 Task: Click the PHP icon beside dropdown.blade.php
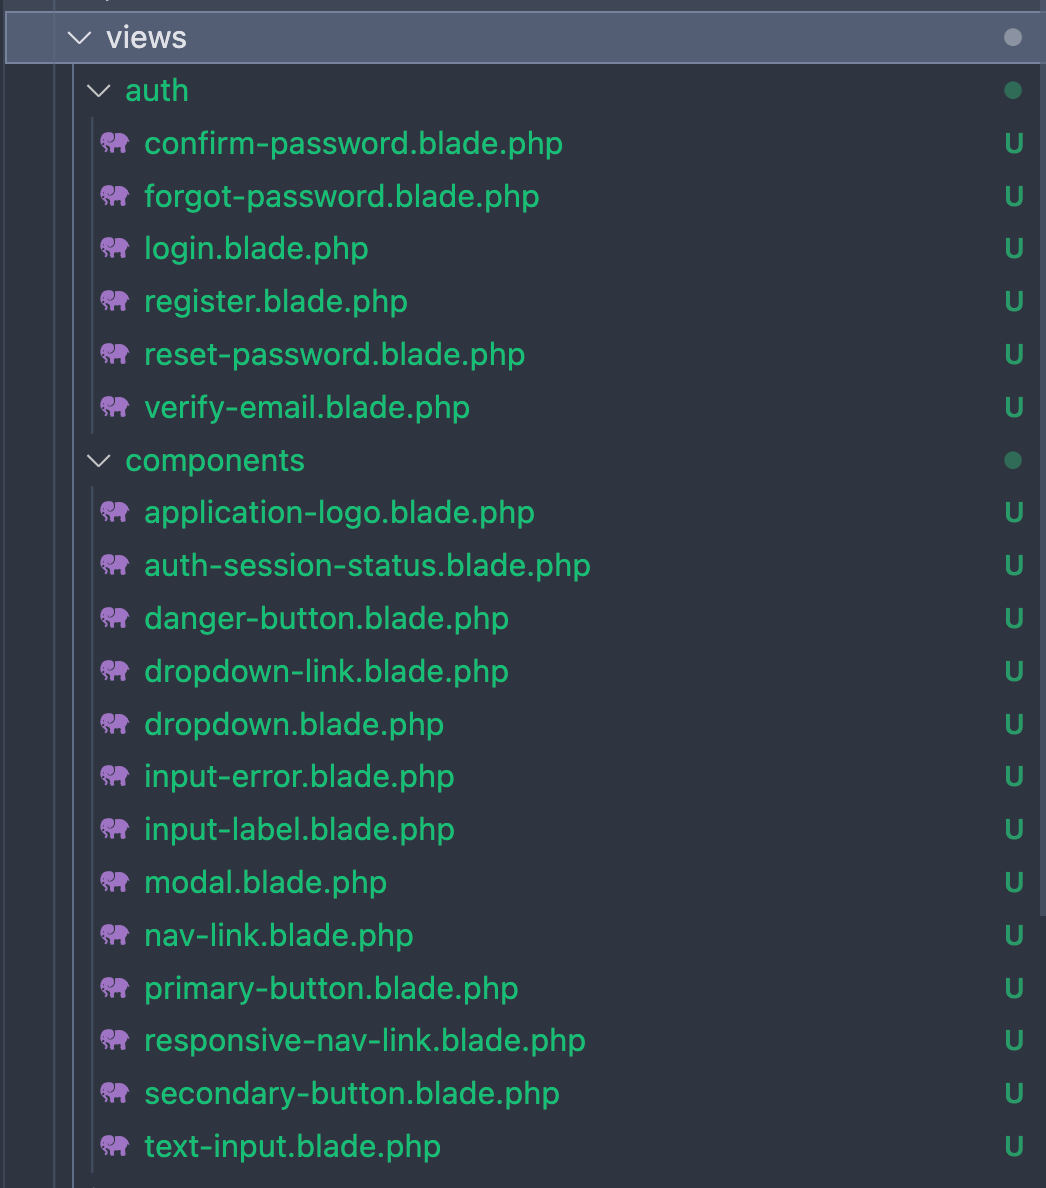[115, 724]
